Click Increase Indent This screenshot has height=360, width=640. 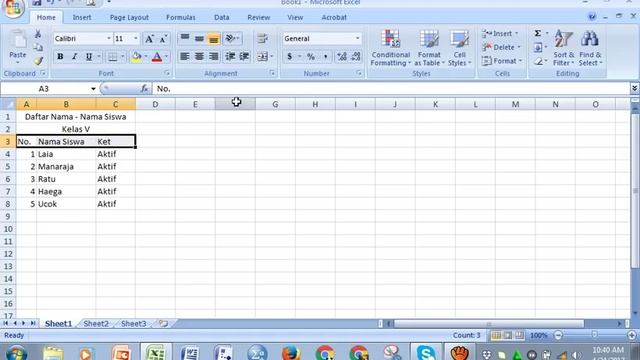(x=244, y=57)
